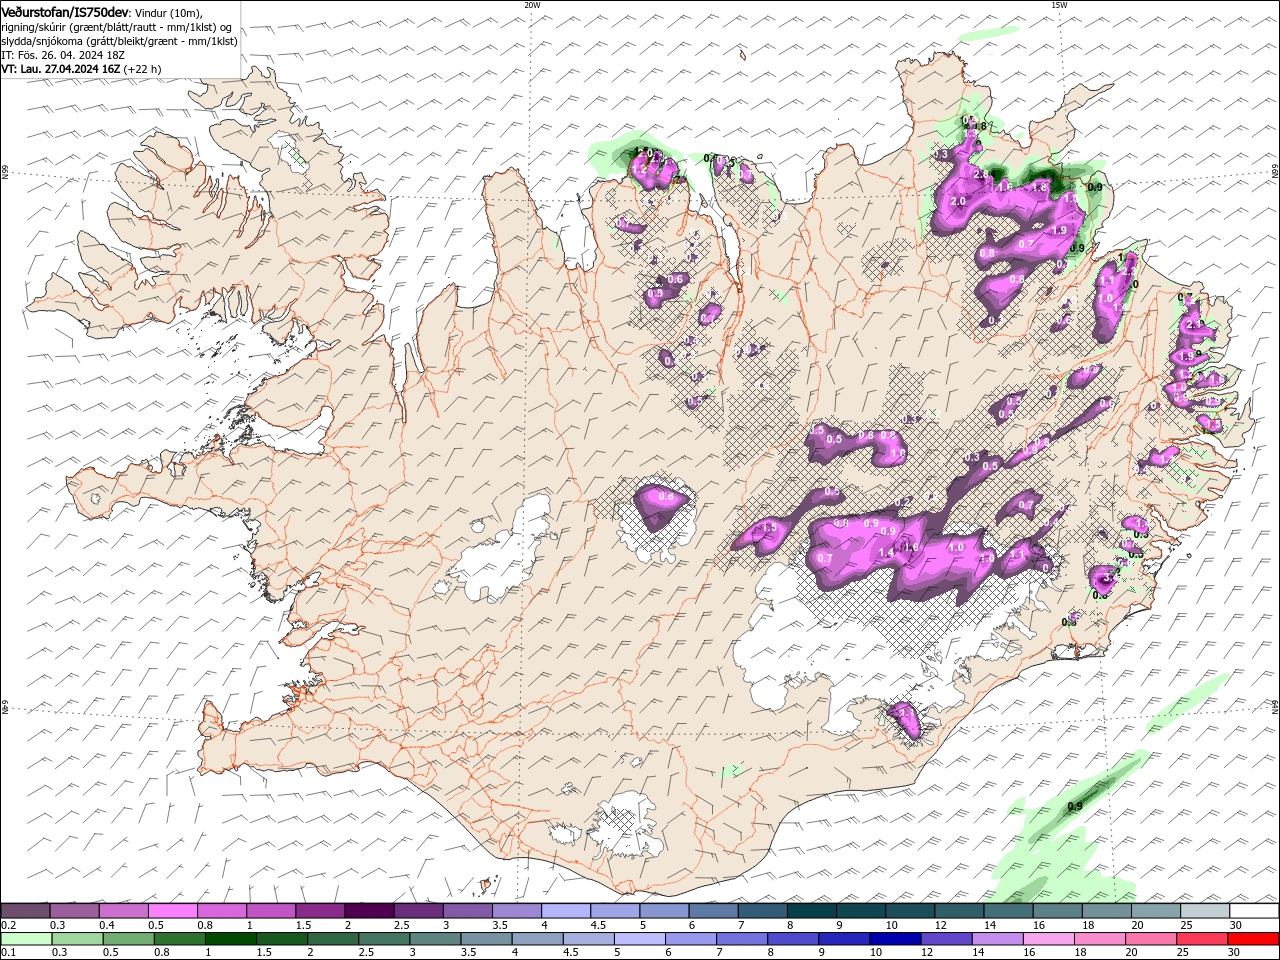The width and height of the screenshot is (1280, 960).
Task: Click the 'rigning/skúrir' legend description line
Action: pos(117,27)
